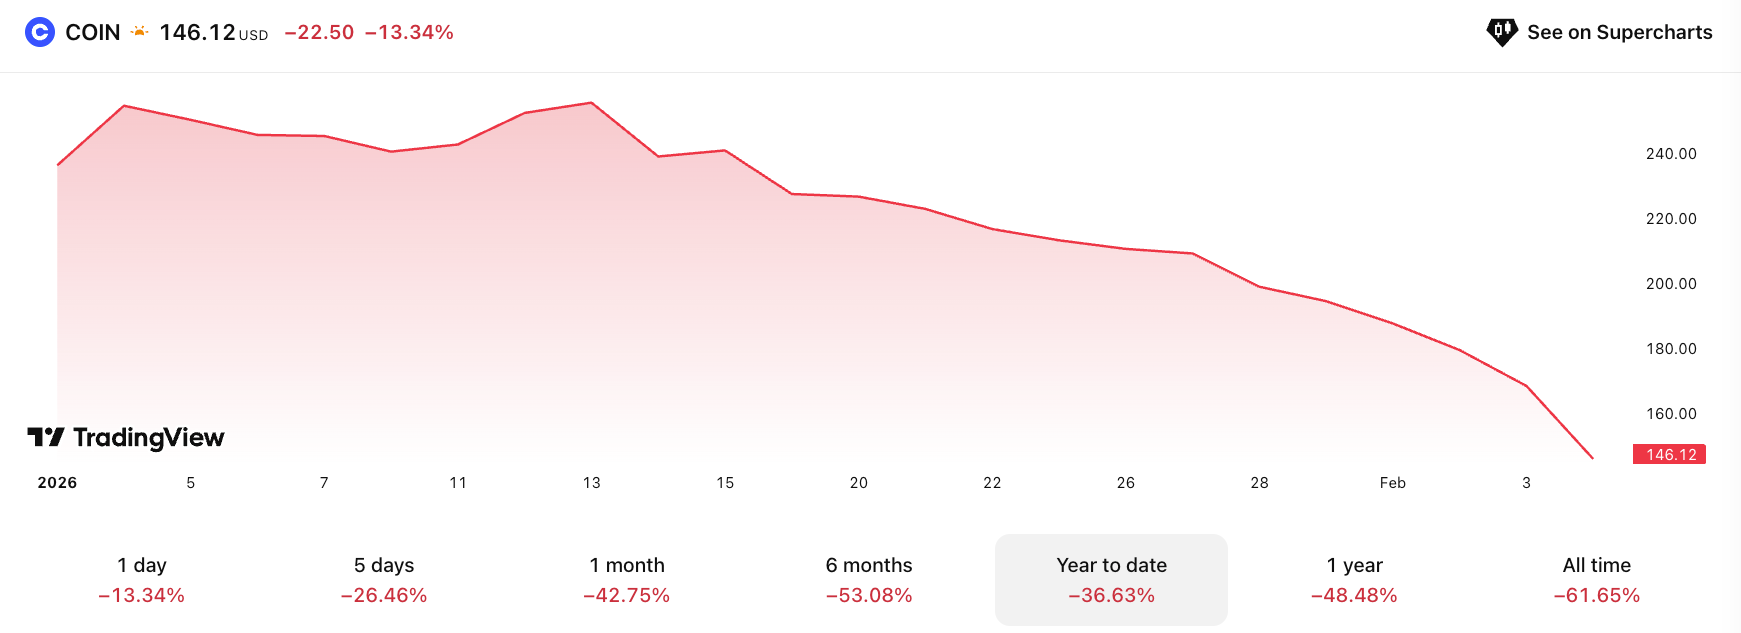Click the 2026 label on the time axis

[57, 483]
